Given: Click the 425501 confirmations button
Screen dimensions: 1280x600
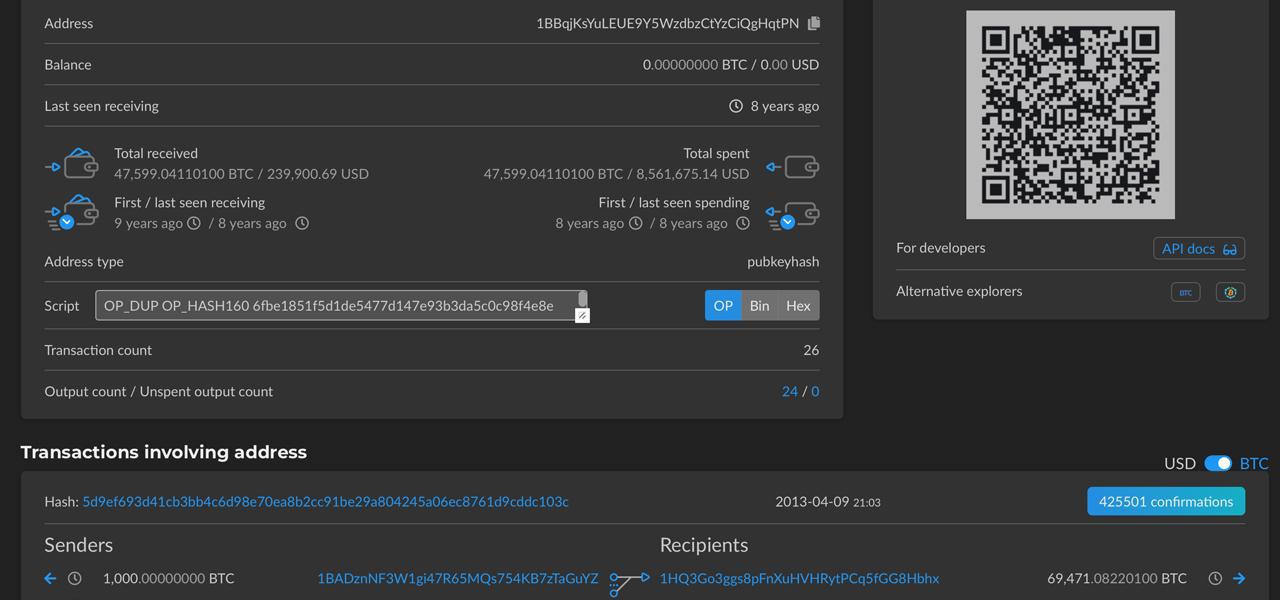Looking at the screenshot, I should tap(1165, 502).
